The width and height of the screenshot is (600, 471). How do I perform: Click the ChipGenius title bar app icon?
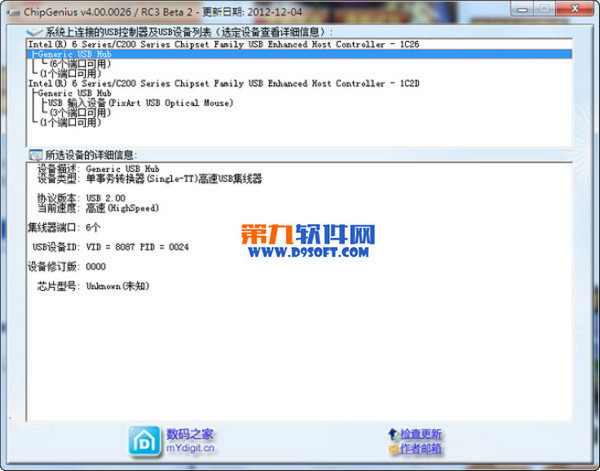[14, 12]
